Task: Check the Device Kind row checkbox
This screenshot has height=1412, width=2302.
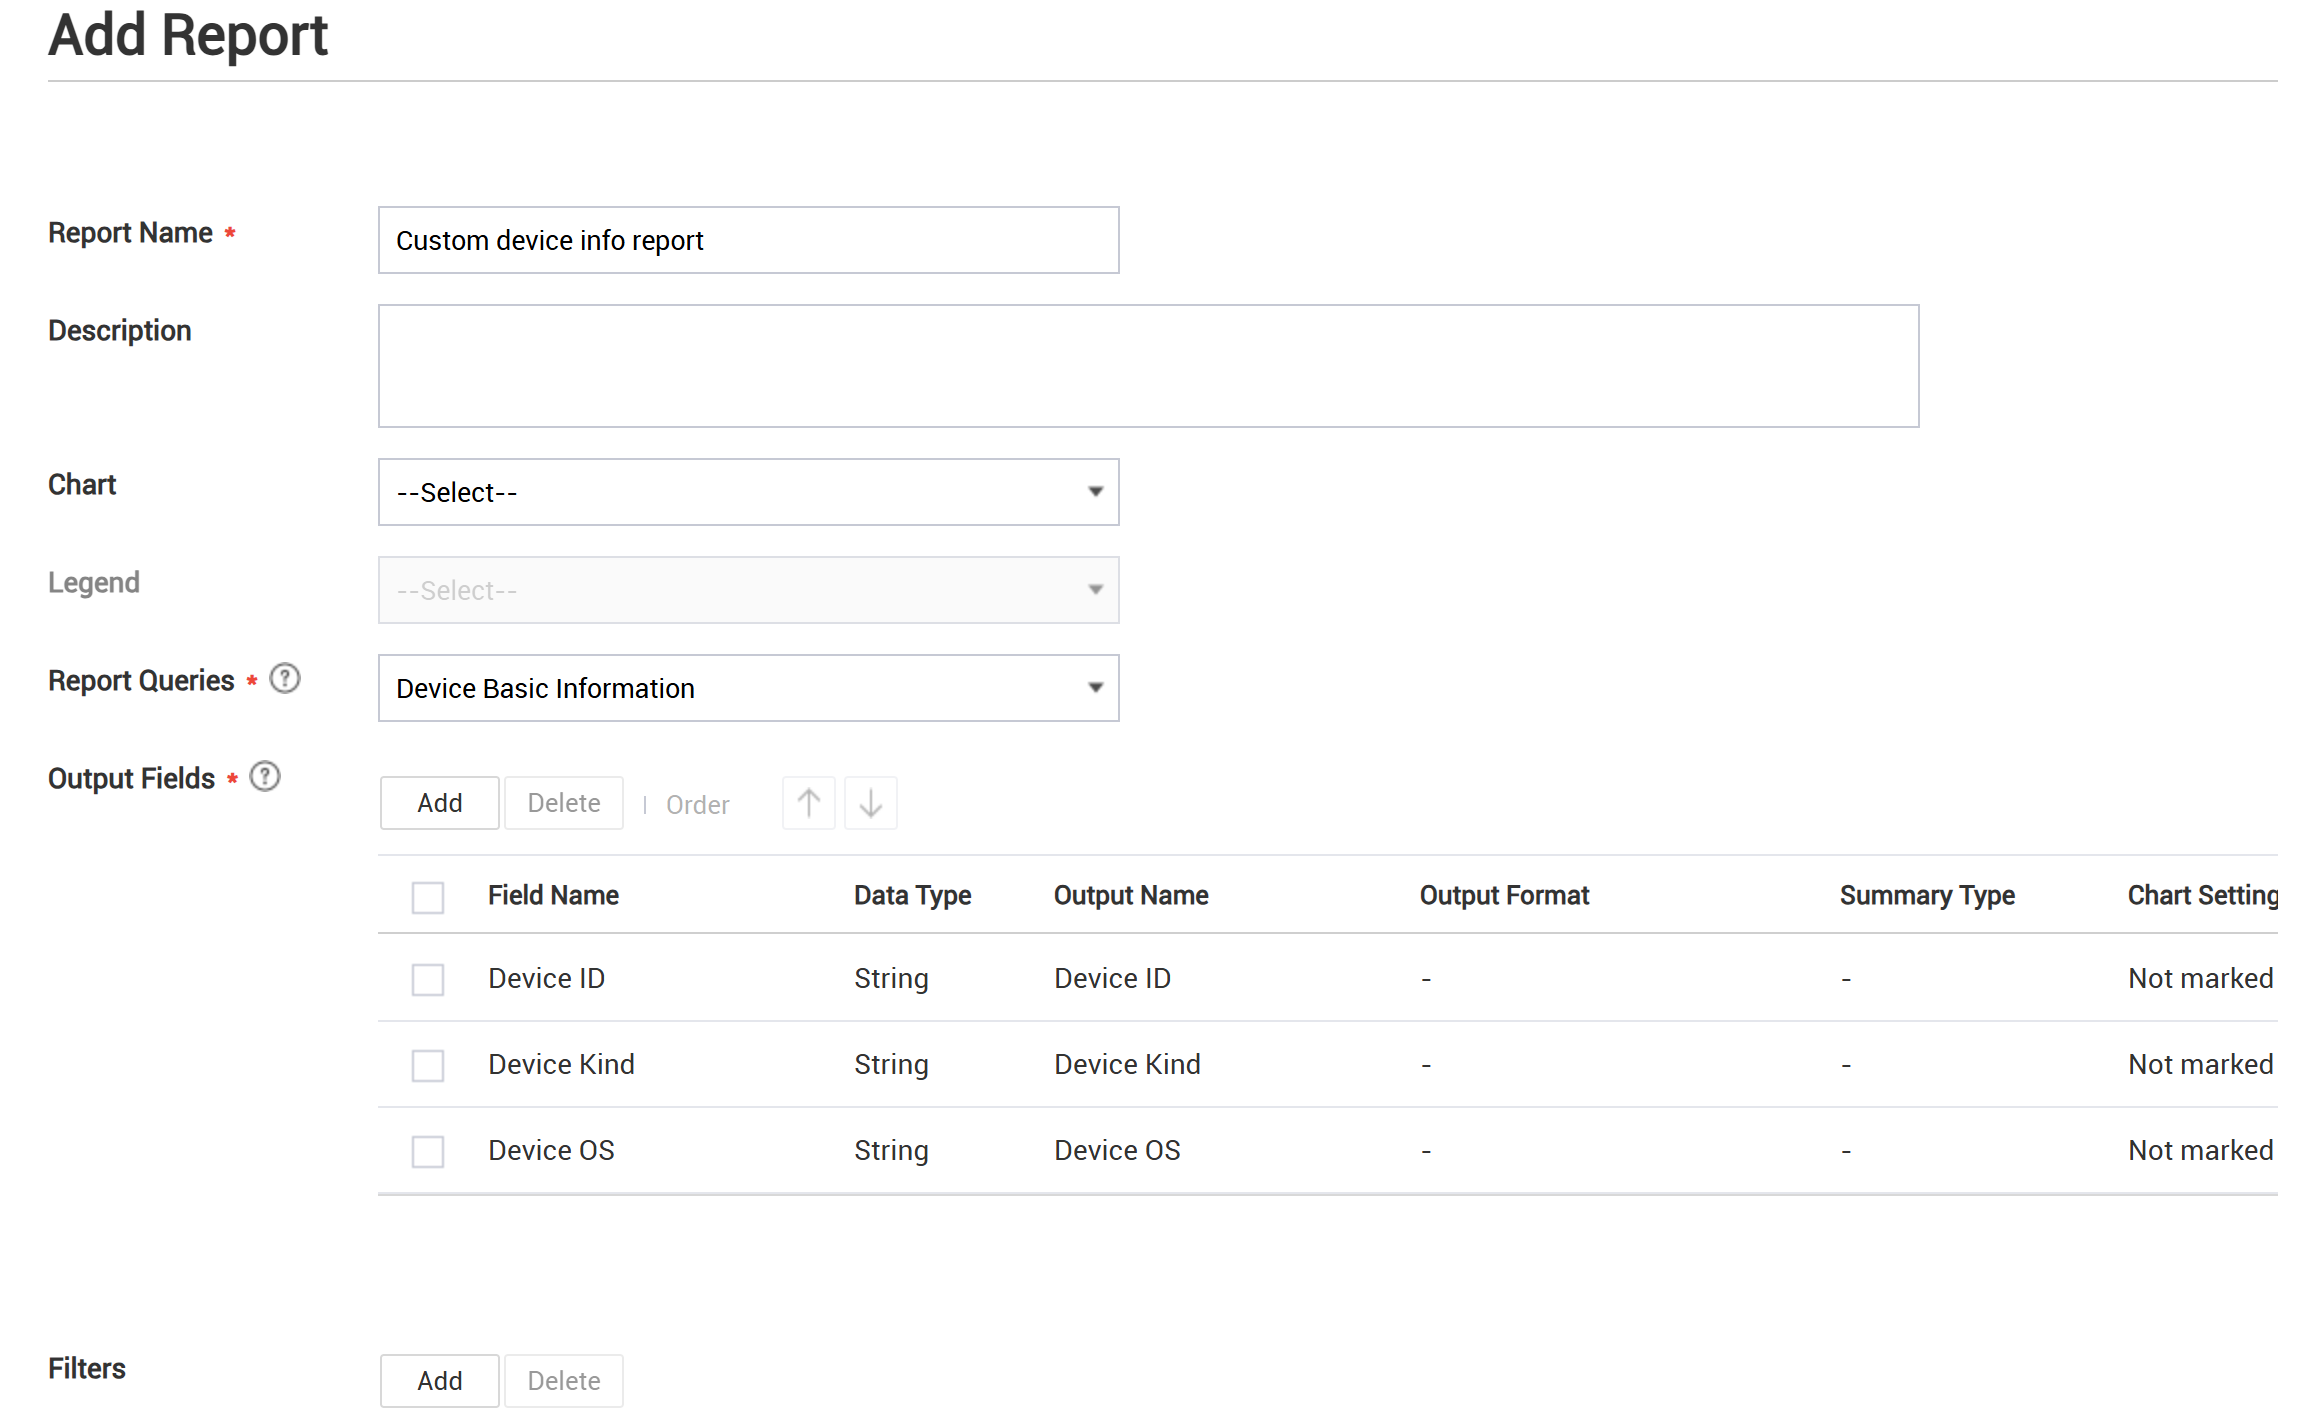Action: pos(427,1065)
